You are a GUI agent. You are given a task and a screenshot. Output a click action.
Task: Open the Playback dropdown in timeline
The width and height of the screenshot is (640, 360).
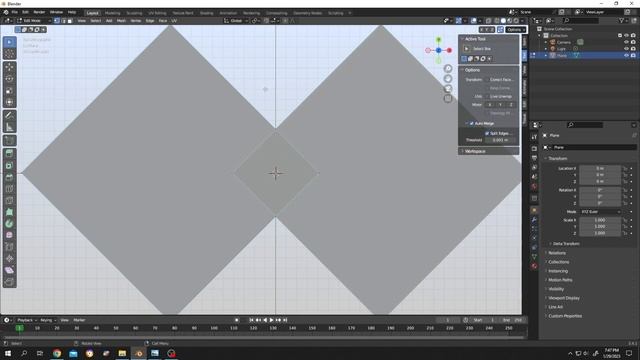coord(27,320)
